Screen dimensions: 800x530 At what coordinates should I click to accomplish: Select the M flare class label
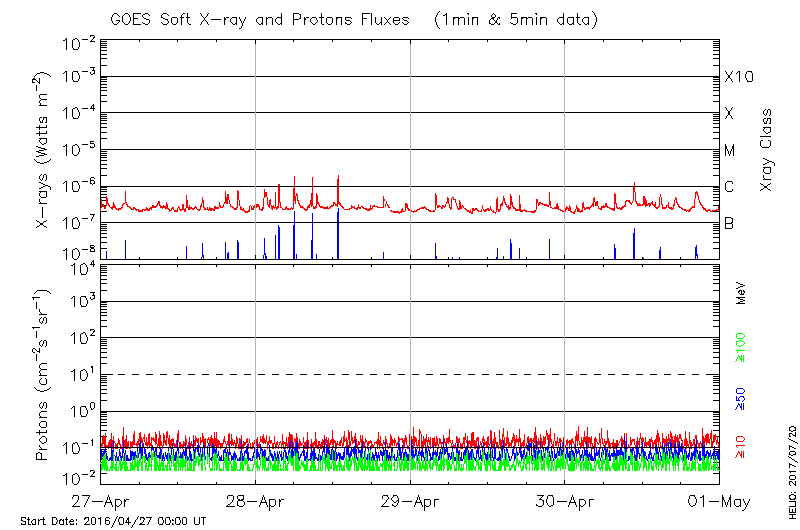[730, 151]
